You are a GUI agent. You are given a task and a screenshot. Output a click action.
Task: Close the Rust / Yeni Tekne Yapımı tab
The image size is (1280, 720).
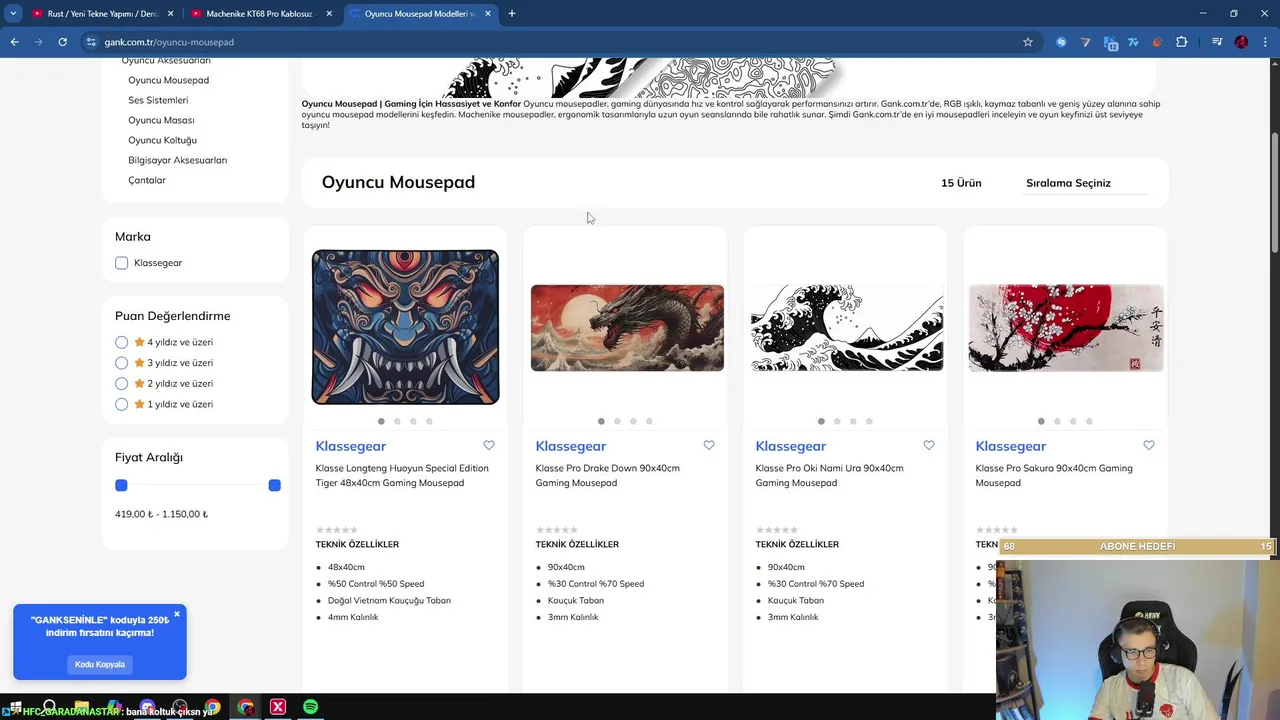(x=171, y=14)
